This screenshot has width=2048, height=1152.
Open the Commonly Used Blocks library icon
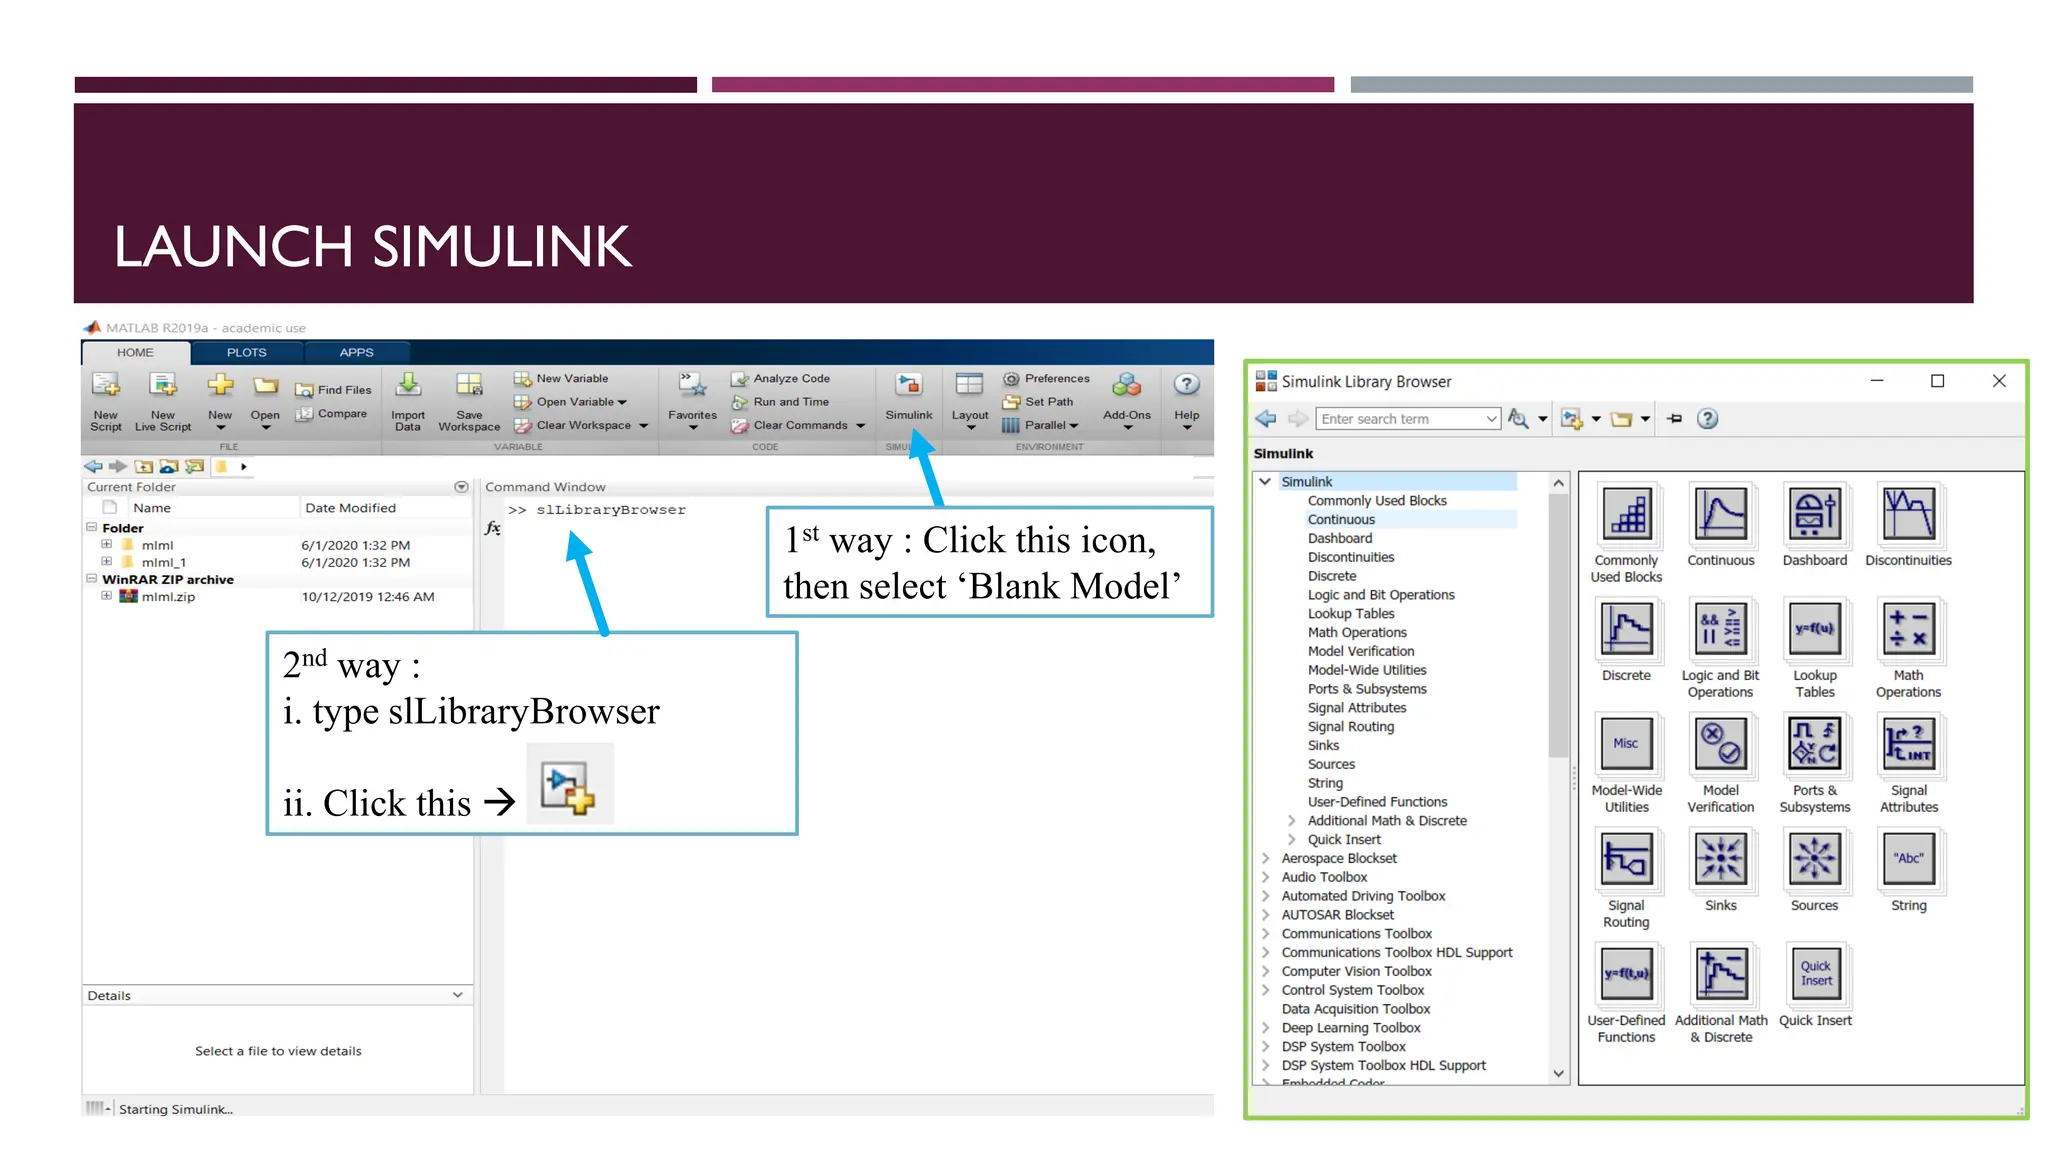(1626, 514)
